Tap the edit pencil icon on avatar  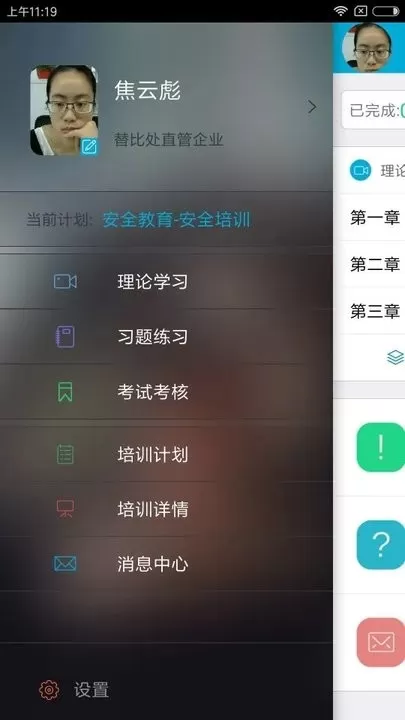click(x=89, y=146)
